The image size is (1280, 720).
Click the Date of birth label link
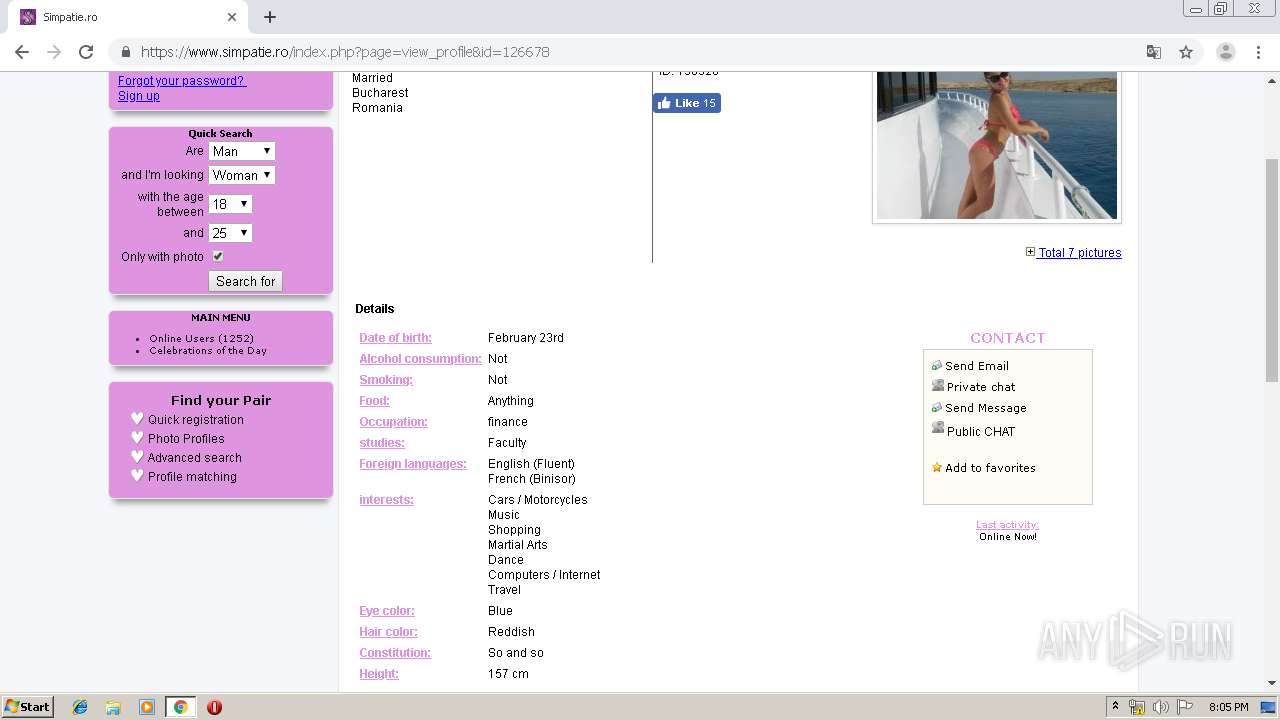point(396,338)
